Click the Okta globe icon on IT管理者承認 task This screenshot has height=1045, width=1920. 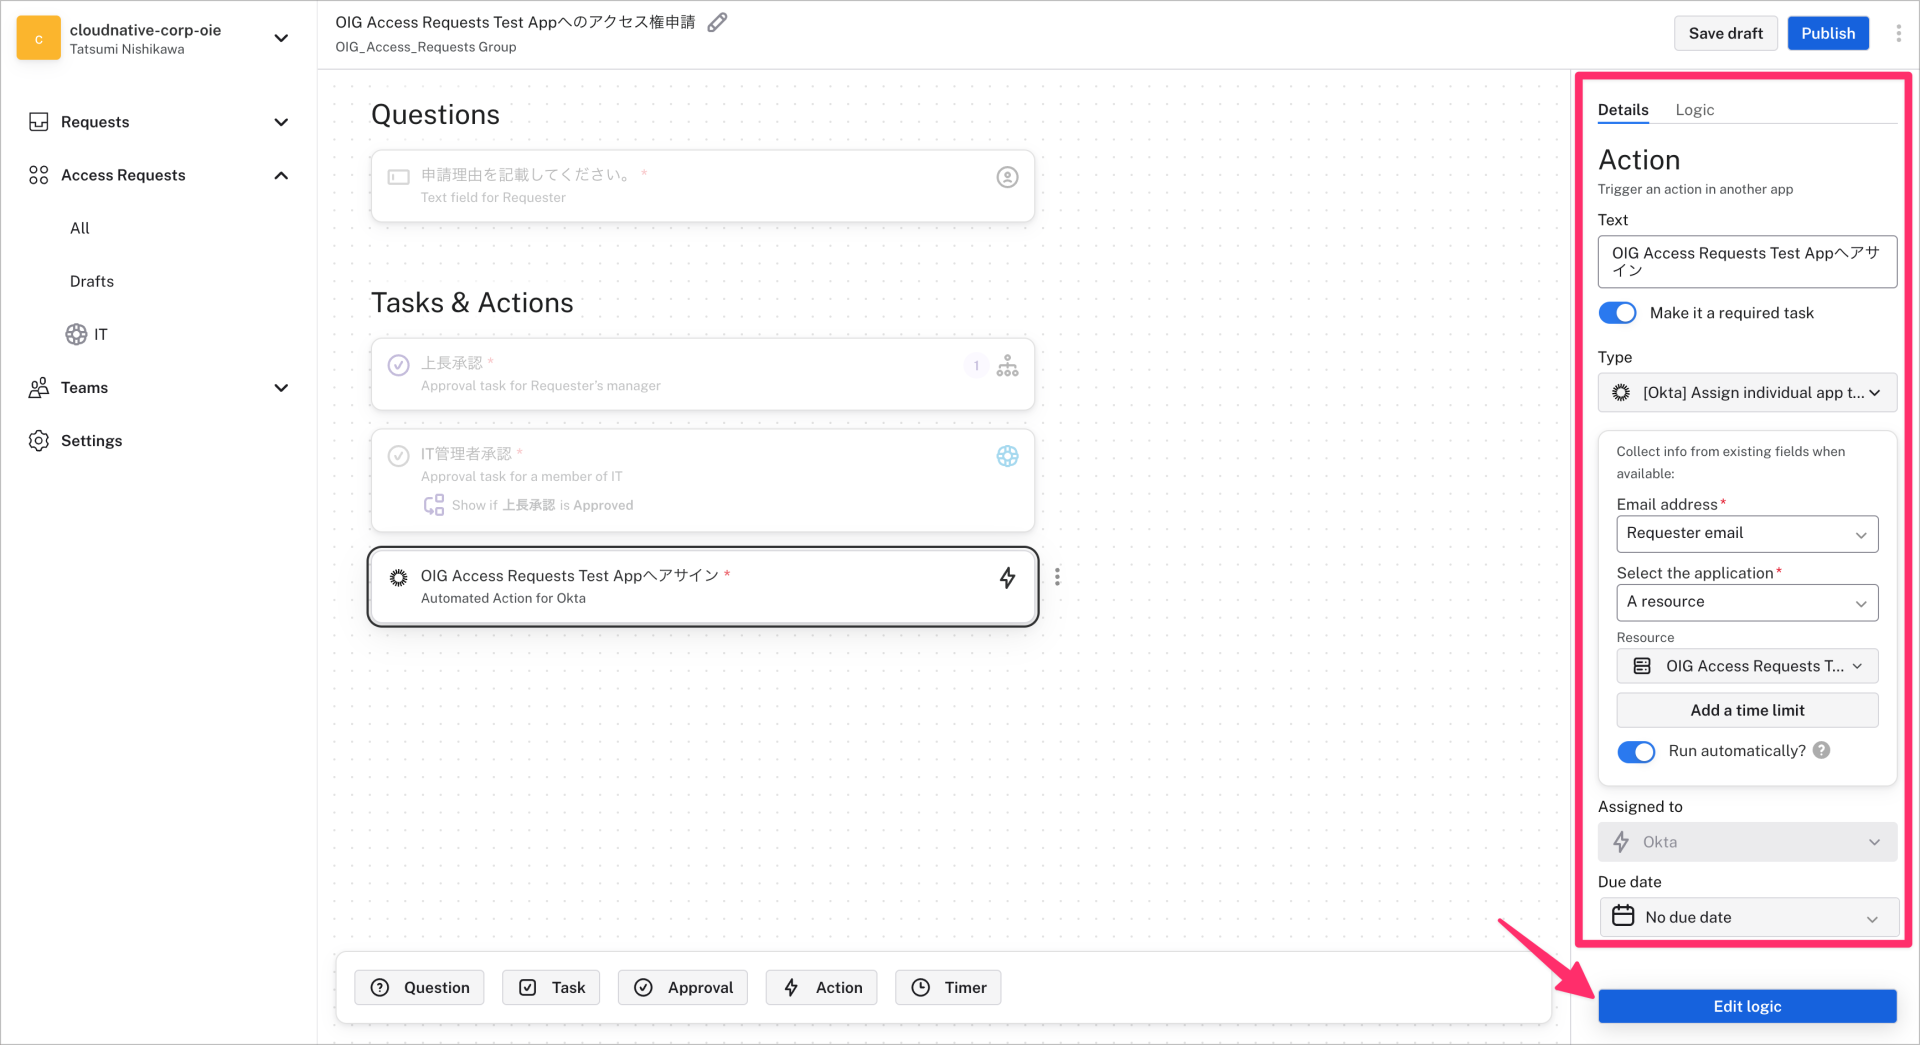click(x=1007, y=456)
